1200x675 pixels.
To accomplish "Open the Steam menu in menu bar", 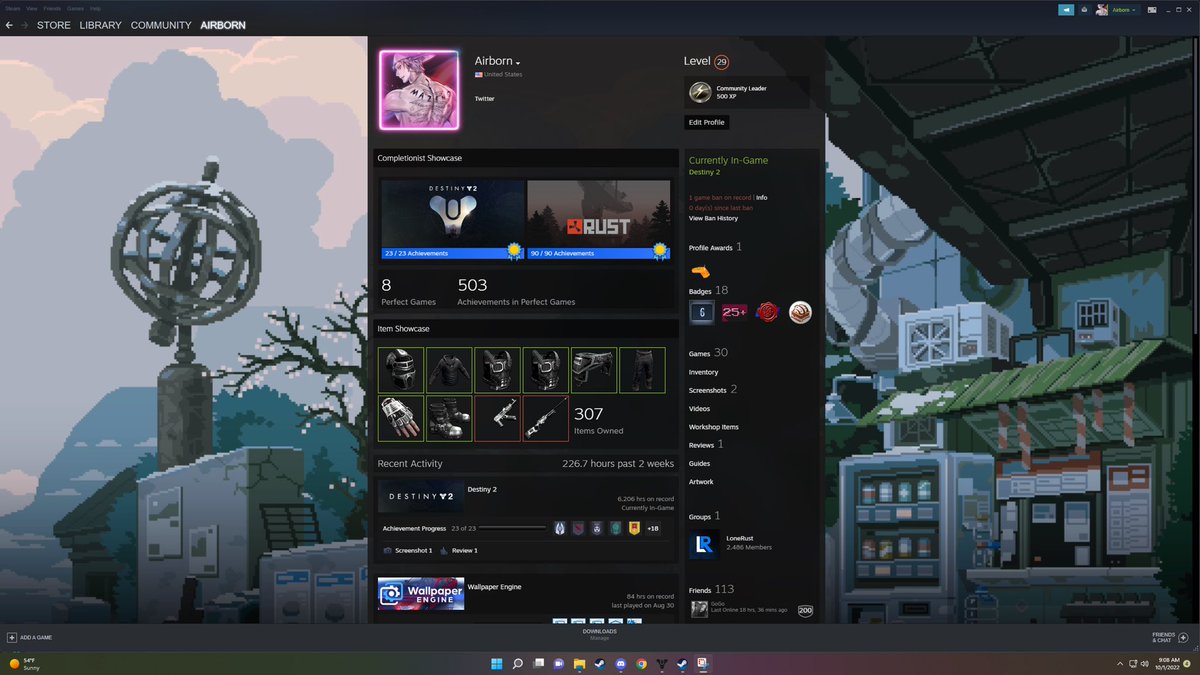I will pos(12,8).
